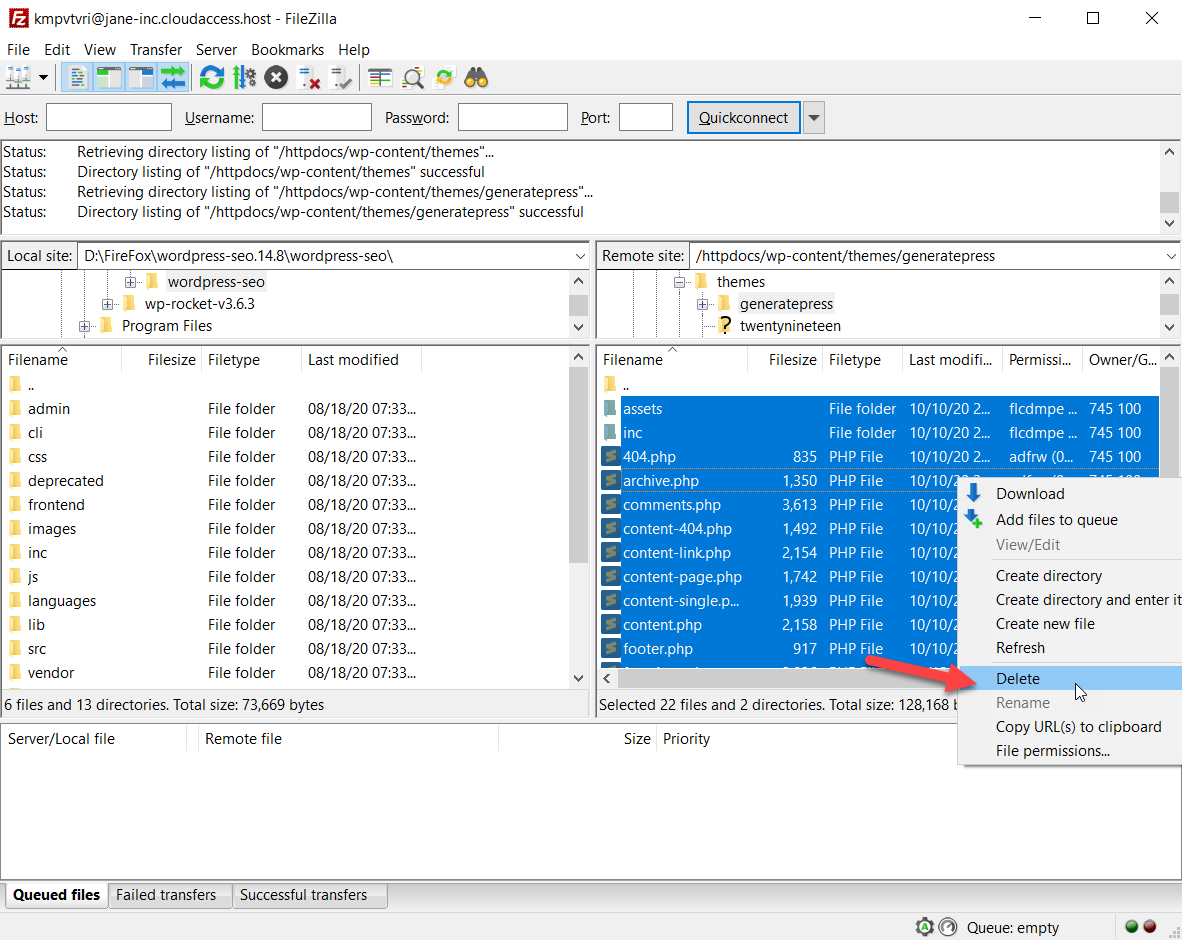Screen dimensions: 1182x940
Task: Toggle local directory tree display
Action: coord(109,77)
